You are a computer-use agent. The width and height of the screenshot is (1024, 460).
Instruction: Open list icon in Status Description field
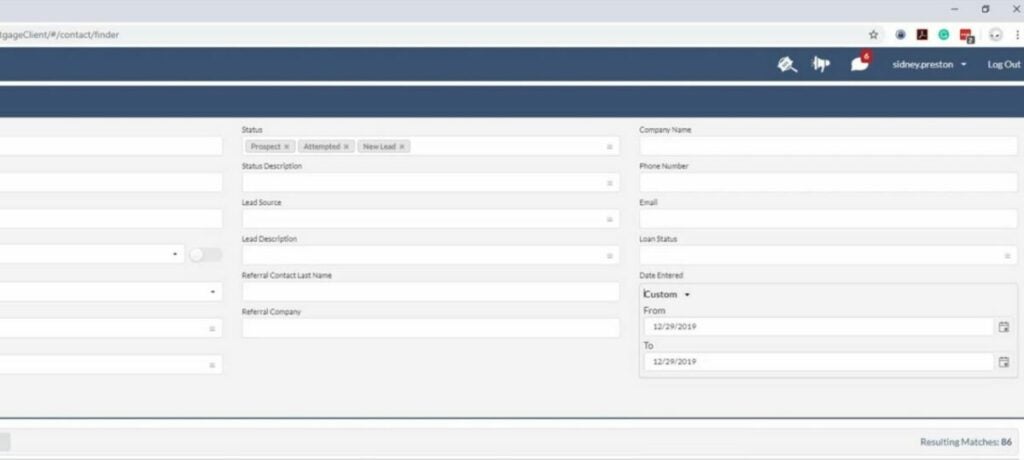pyautogui.click(x=609, y=184)
